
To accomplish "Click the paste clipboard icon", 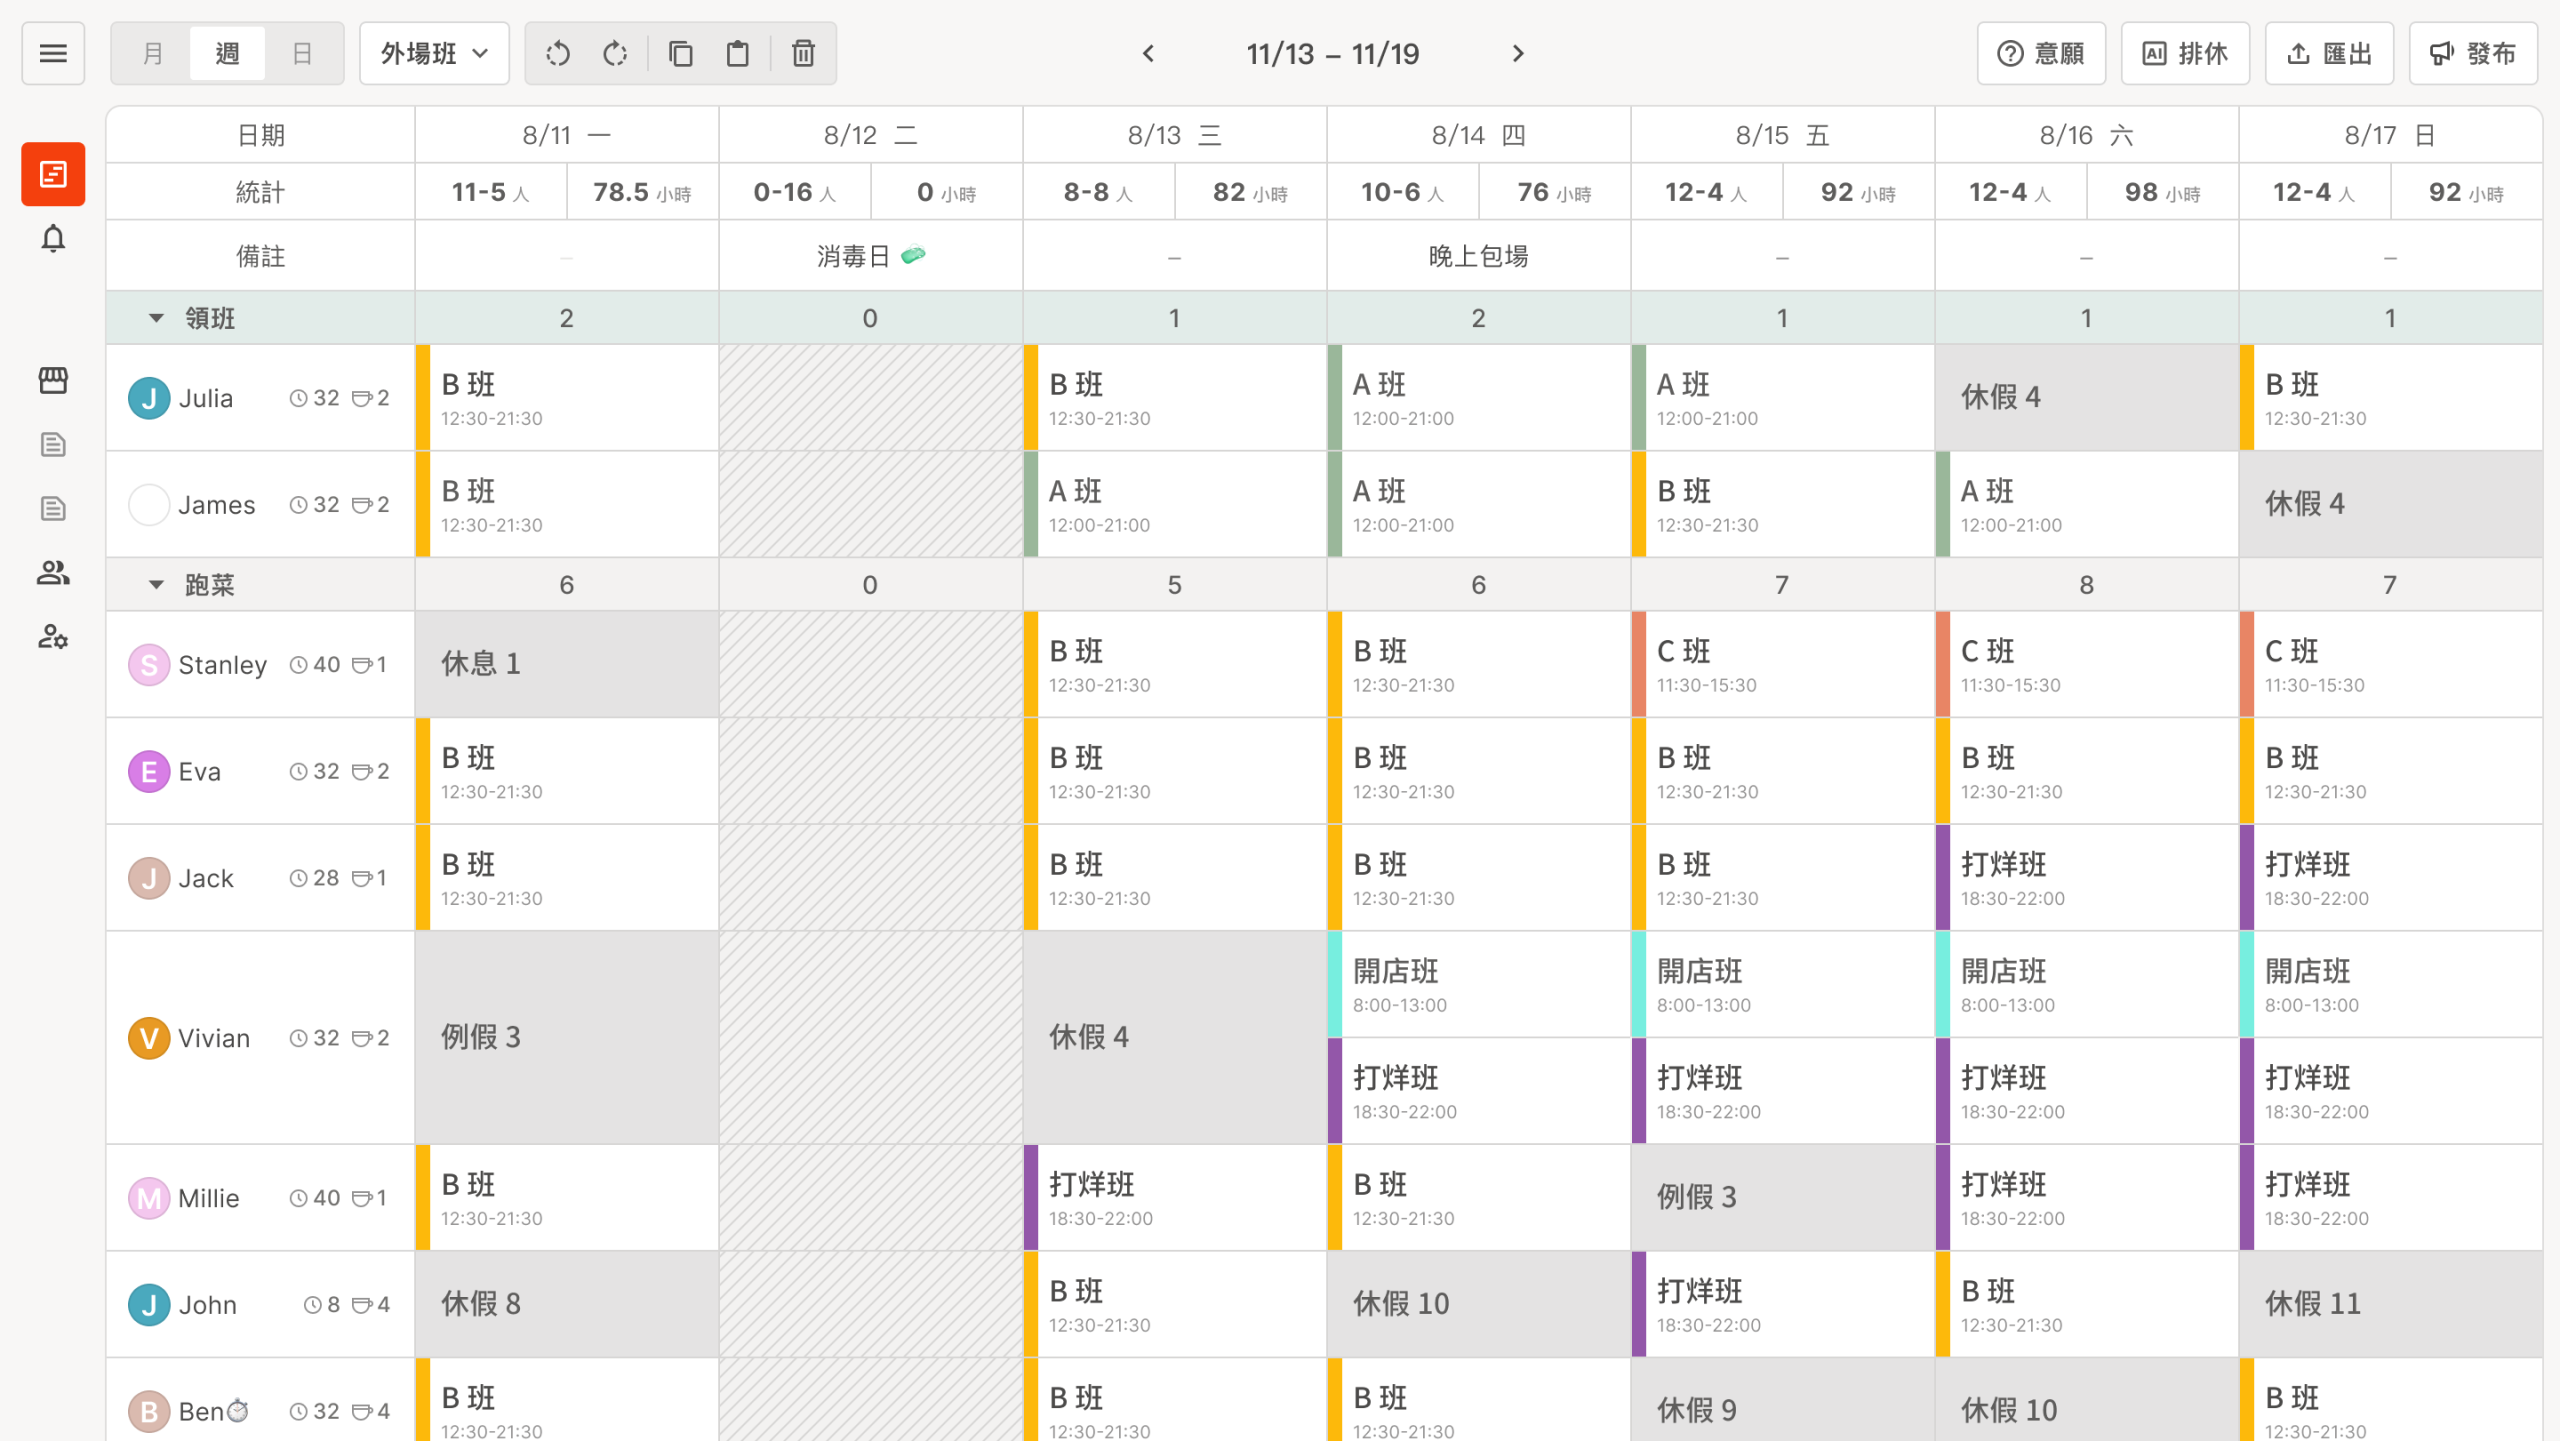I will coord(738,53).
